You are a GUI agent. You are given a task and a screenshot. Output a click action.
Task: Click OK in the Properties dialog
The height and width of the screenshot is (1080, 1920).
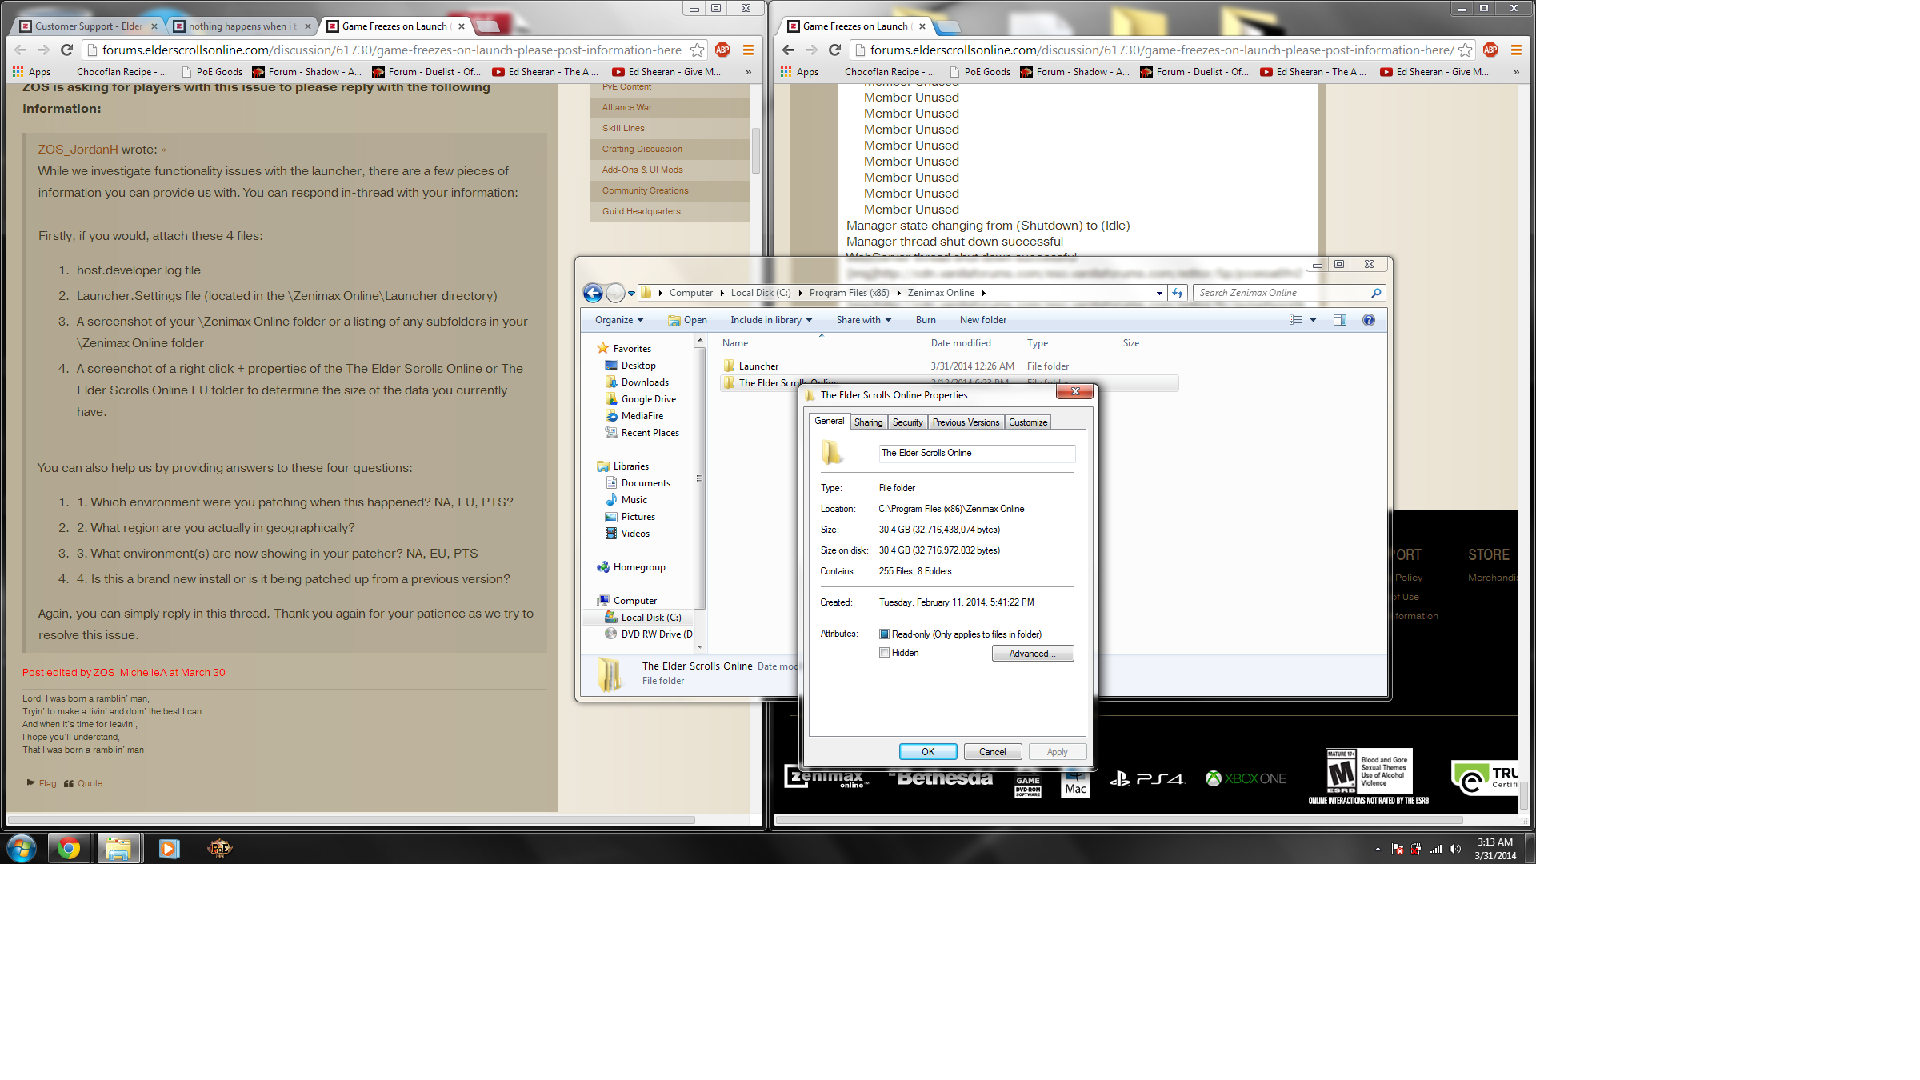click(x=928, y=752)
